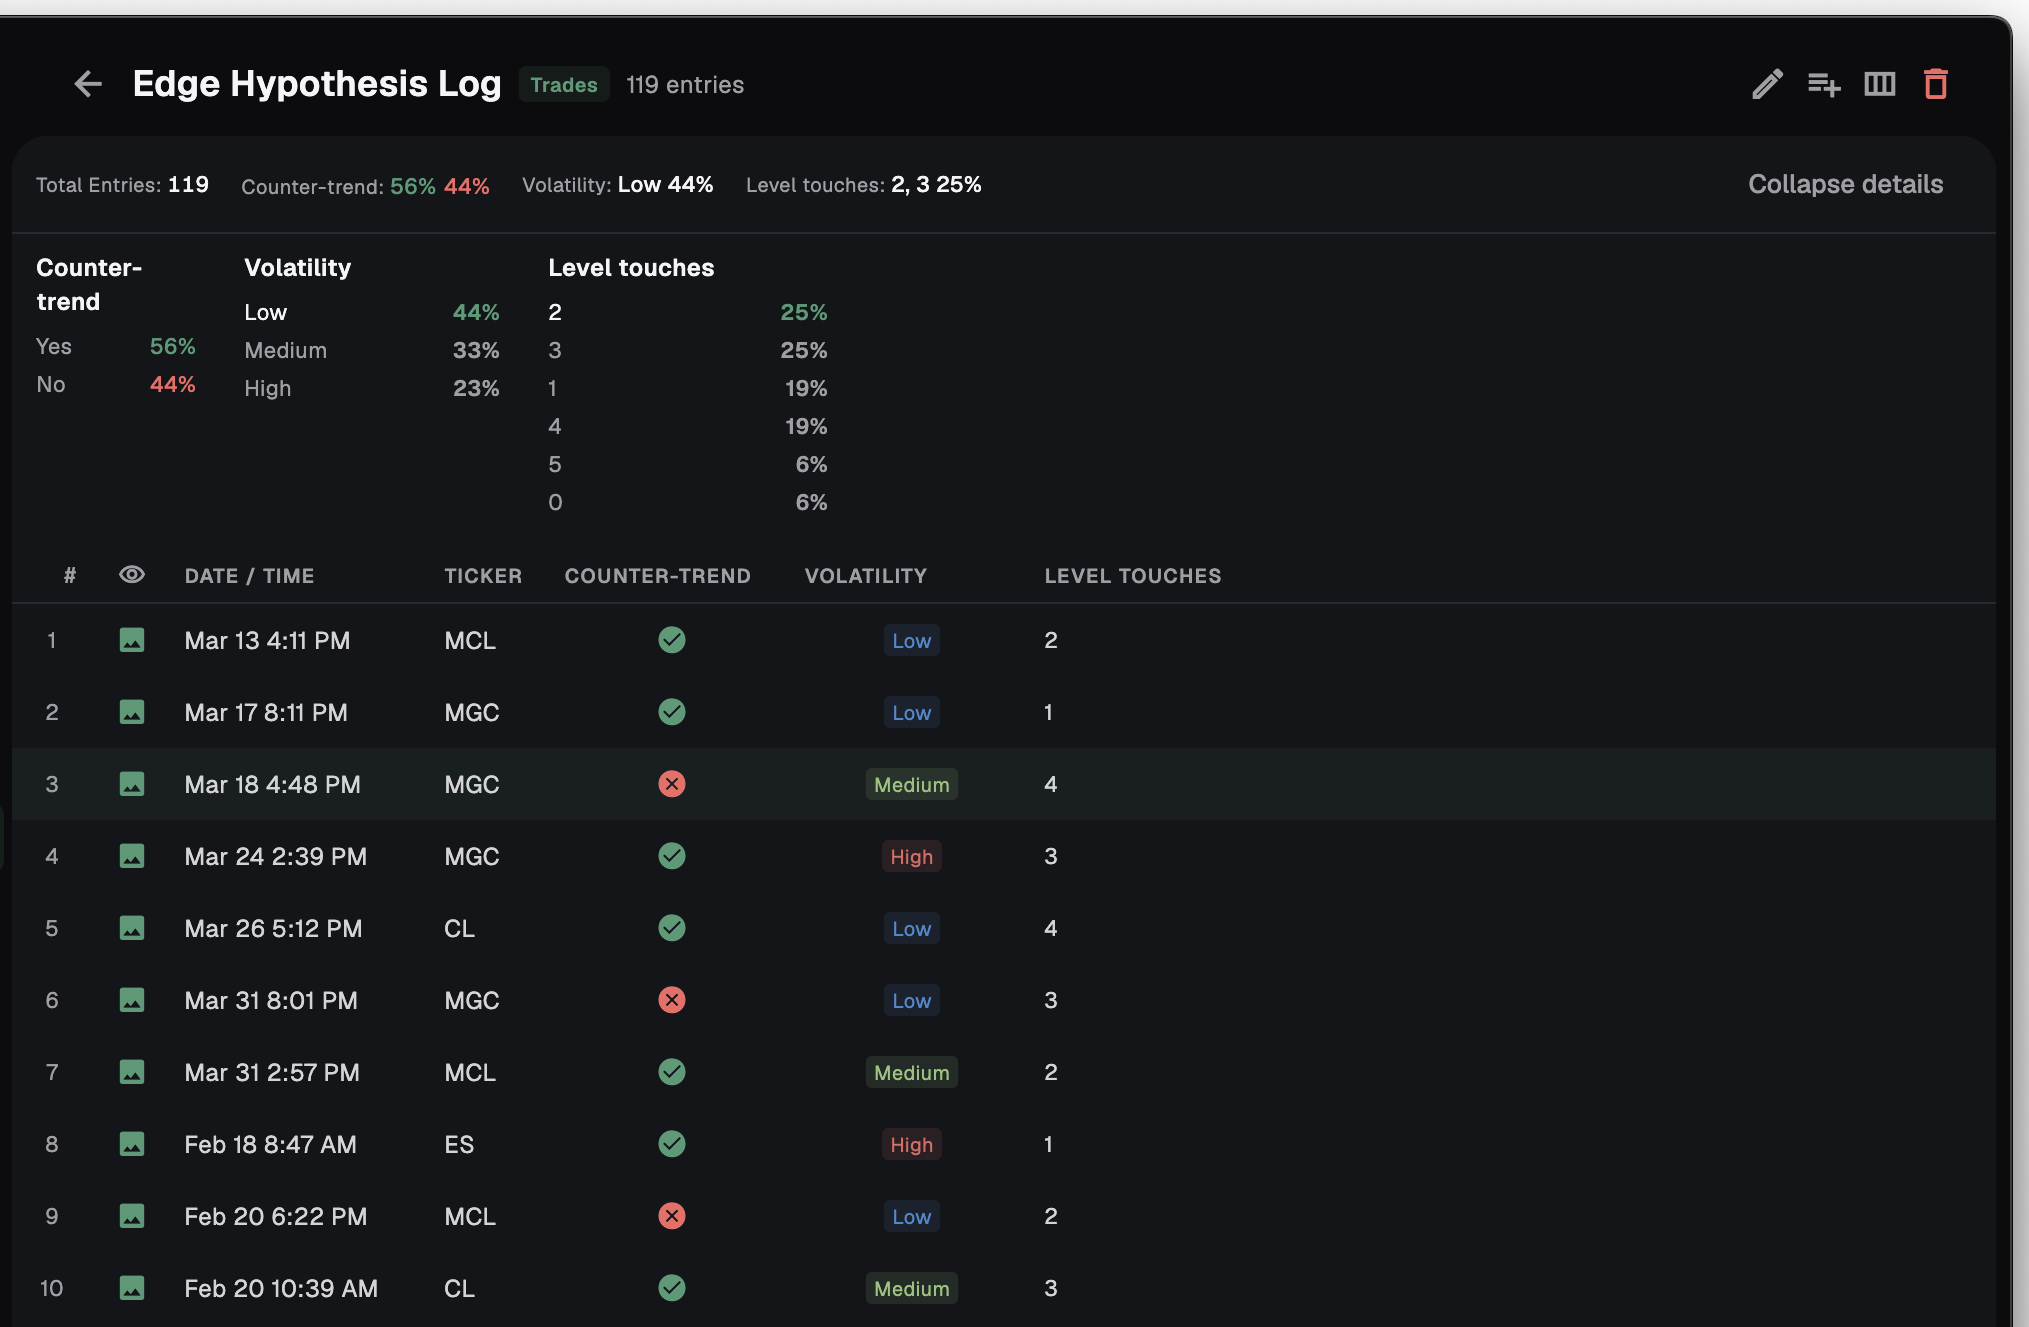Toggle counter-trend check for Feb 20 10:39 AM
2029x1327 pixels.
[x=672, y=1288]
